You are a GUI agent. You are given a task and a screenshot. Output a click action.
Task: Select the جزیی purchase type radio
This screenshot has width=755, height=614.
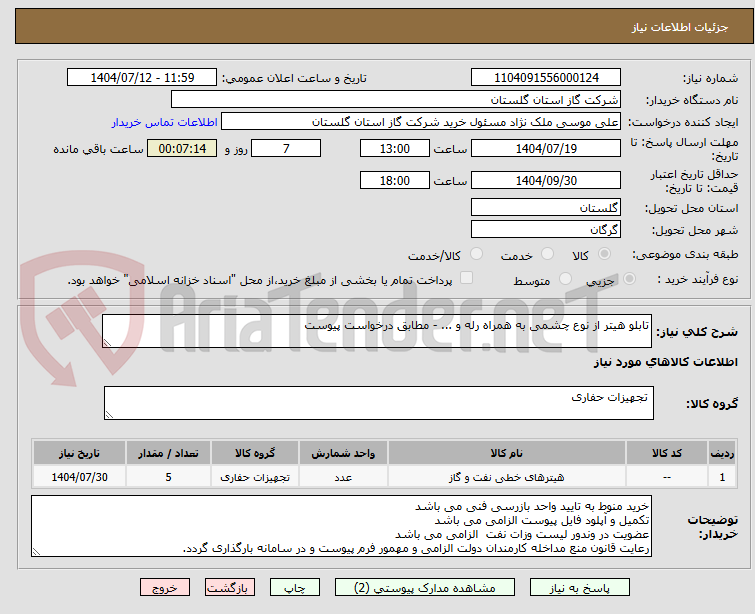pyautogui.click(x=629, y=279)
